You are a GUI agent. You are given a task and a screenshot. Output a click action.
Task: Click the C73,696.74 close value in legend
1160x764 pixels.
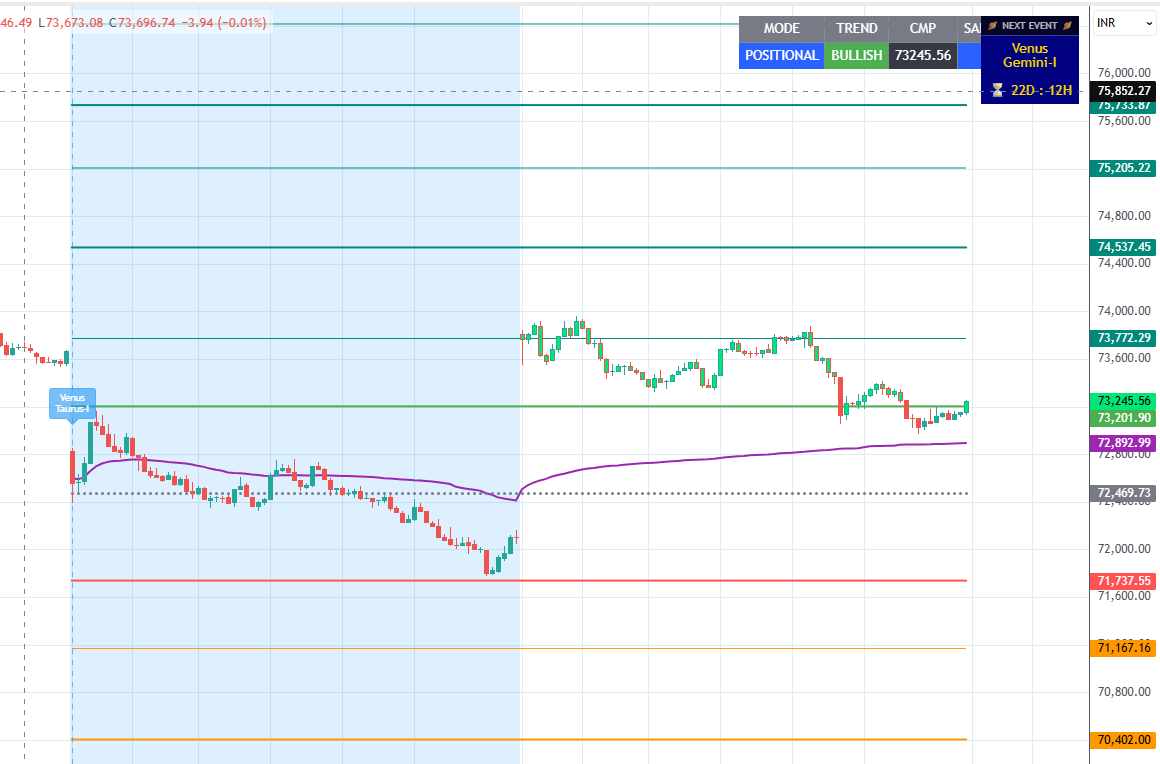(142, 23)
